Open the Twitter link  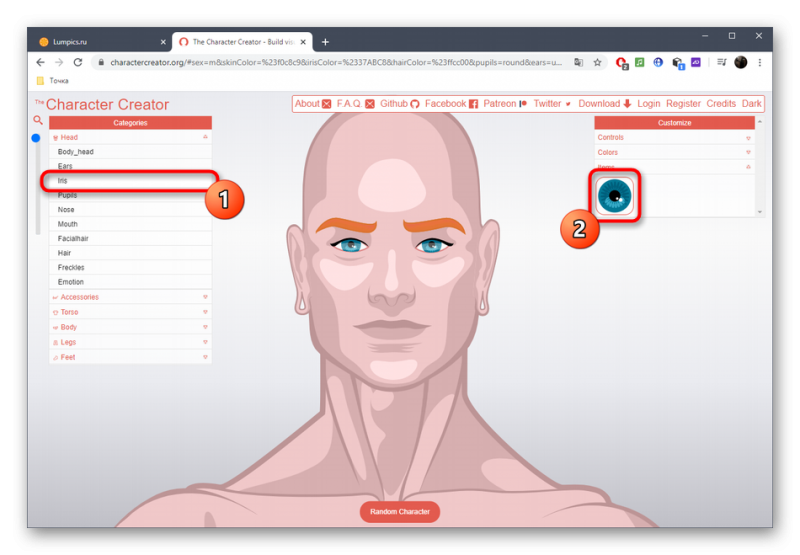552,104
